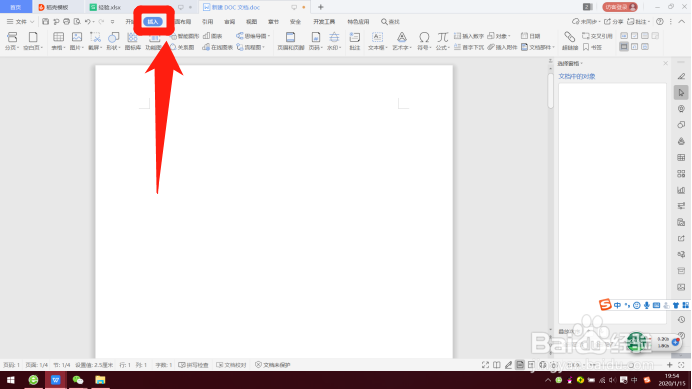692x389 pixels.
Task: Open the 开发工具 developer tools tab
Action: pyautogui.click(x=324, y=22)
